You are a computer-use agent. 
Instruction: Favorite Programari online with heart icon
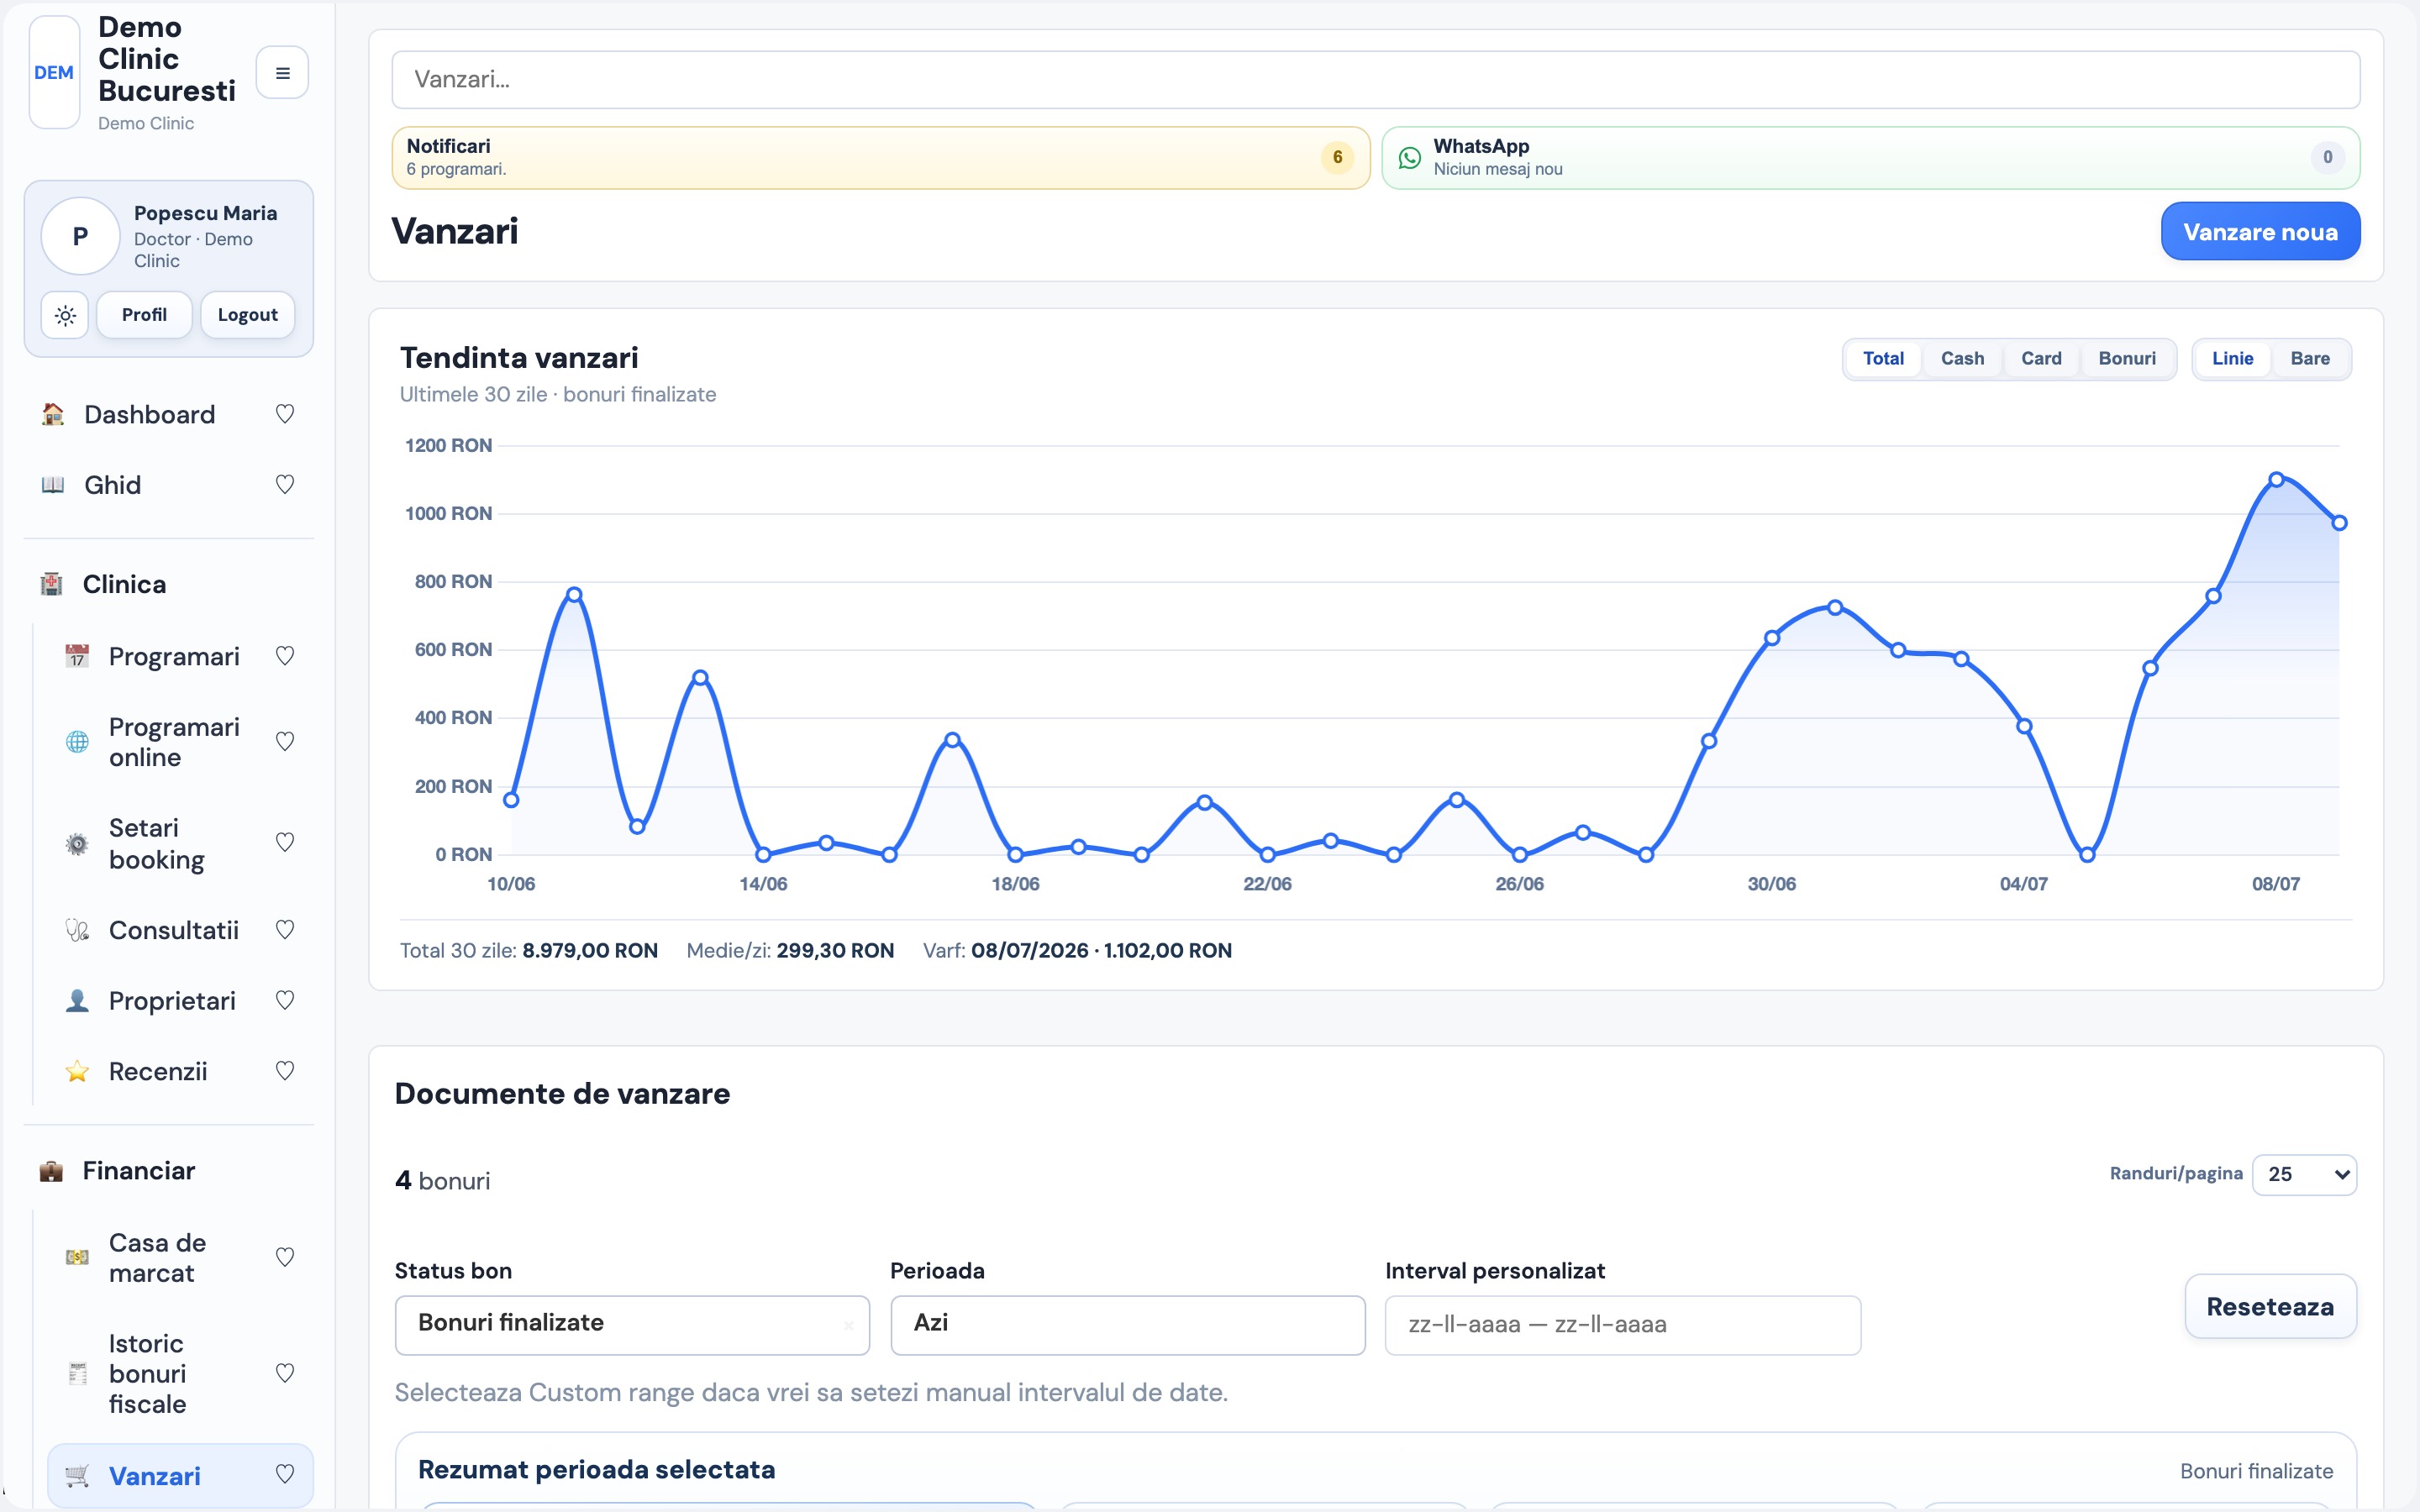285,742
